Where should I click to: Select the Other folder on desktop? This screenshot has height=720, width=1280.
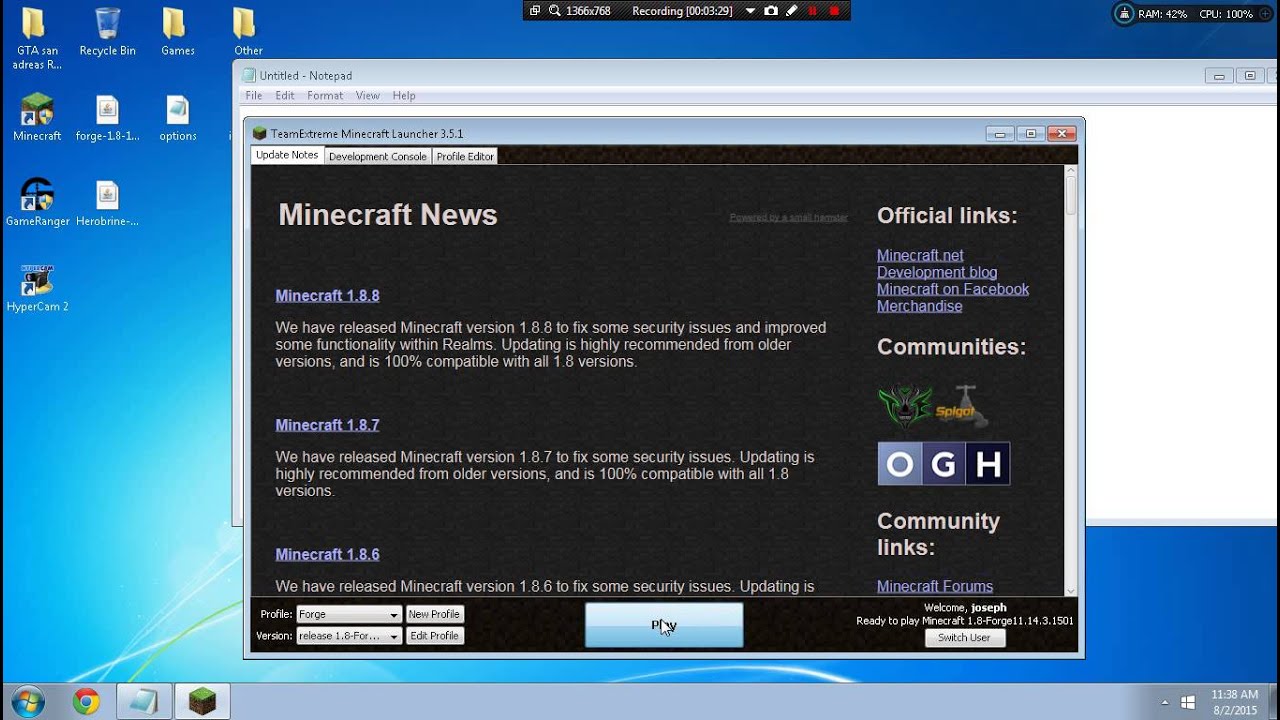click(247, 32)
